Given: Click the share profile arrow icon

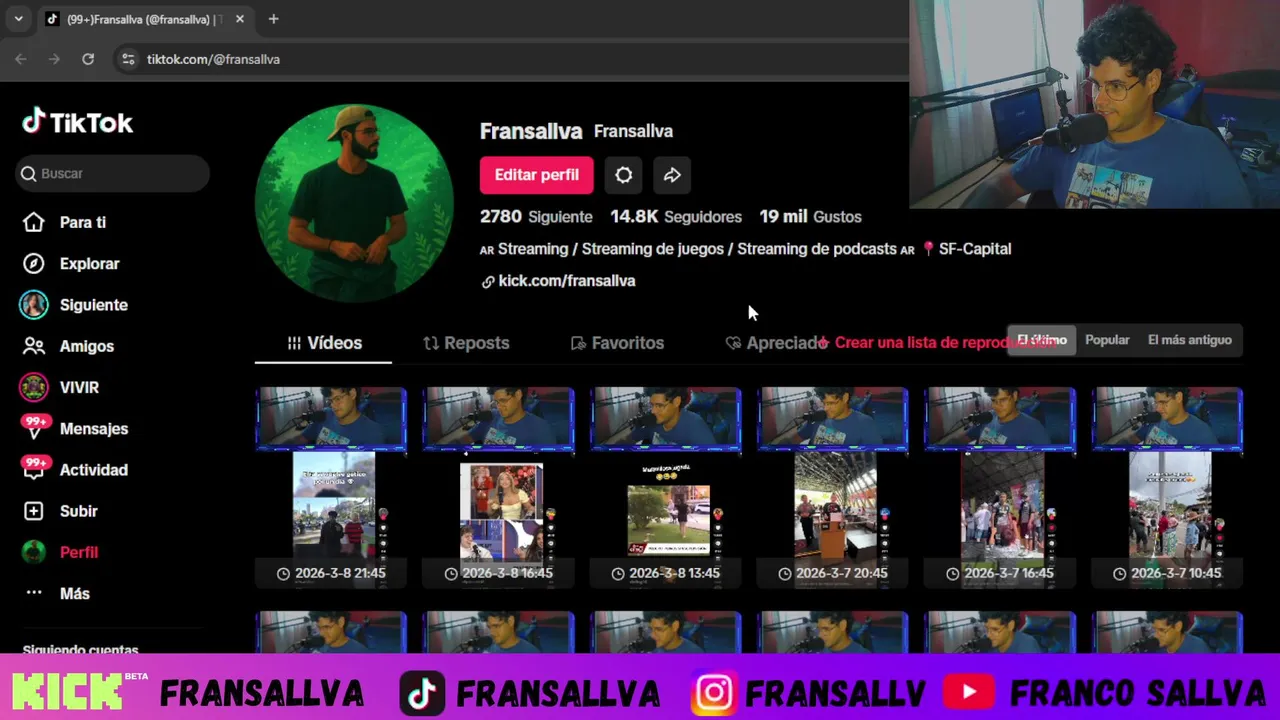Looking at the screenshot, I should 672,175.
